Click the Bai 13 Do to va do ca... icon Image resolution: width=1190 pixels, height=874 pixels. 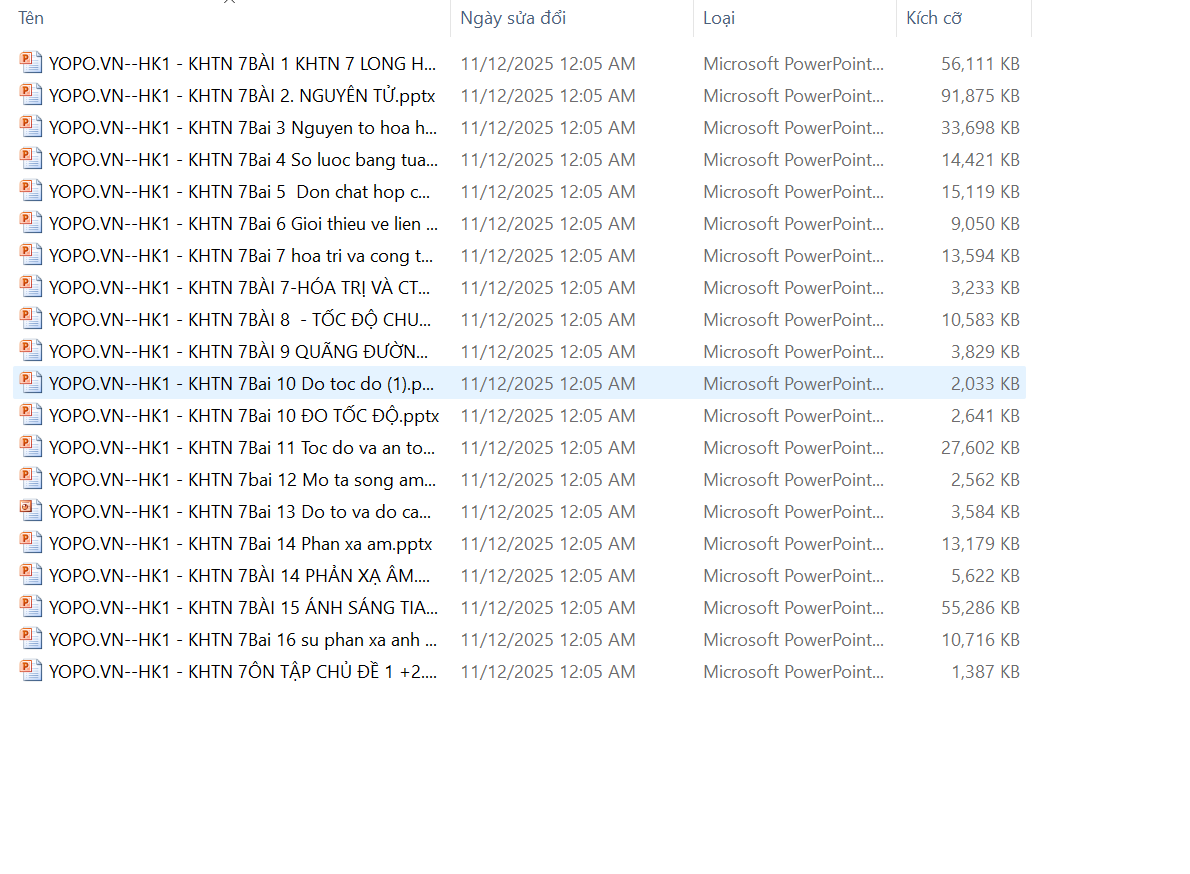click(x=31, y=511)
